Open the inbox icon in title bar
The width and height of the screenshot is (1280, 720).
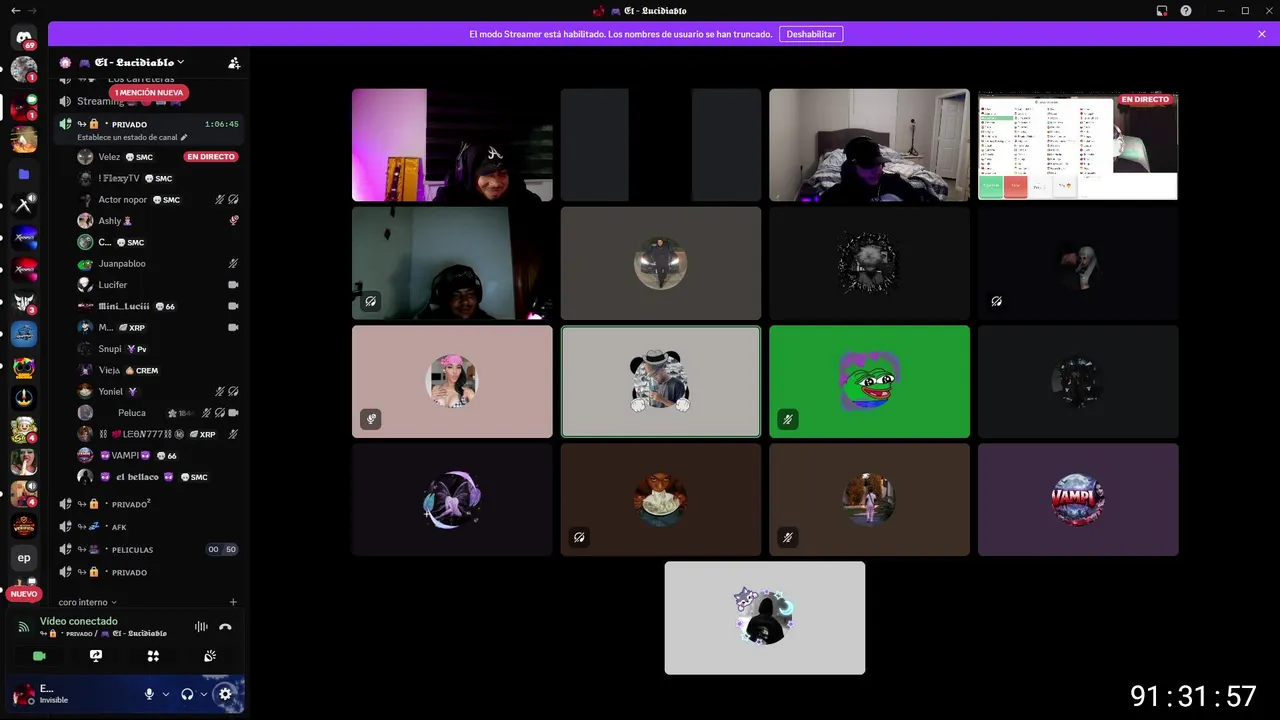1162,11
